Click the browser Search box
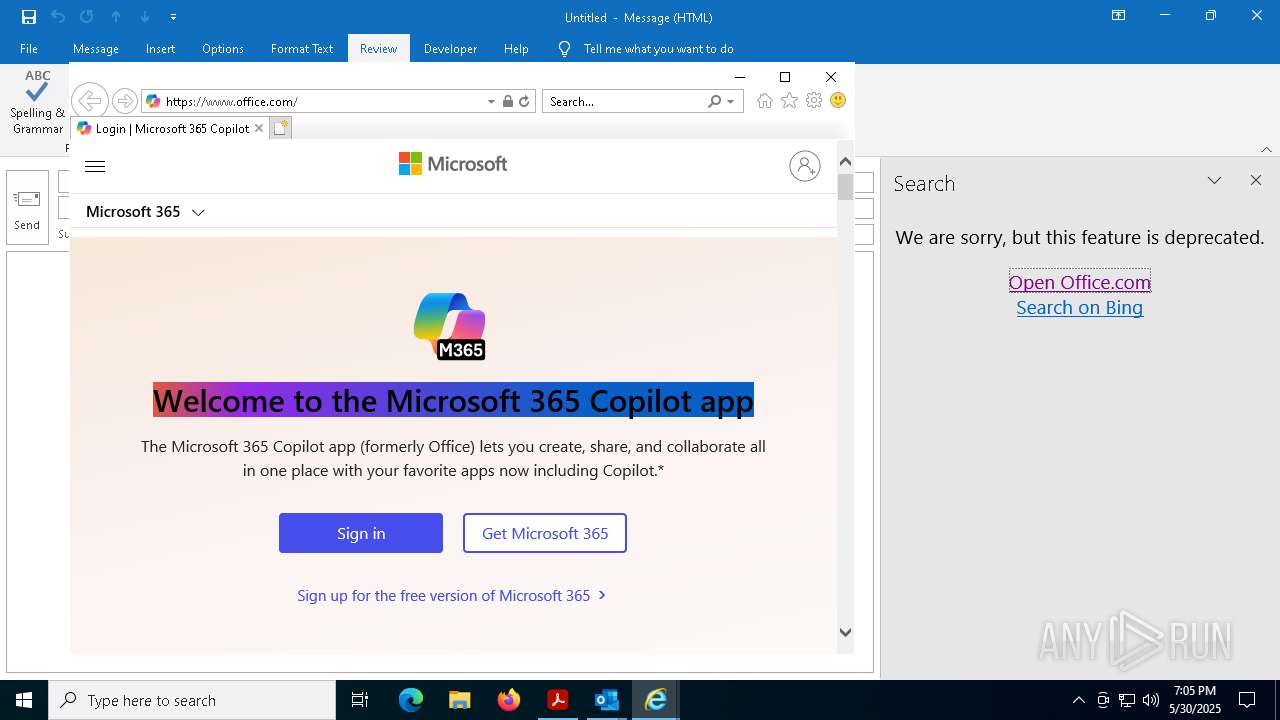The image size is (1280, 720). point(624,101)
